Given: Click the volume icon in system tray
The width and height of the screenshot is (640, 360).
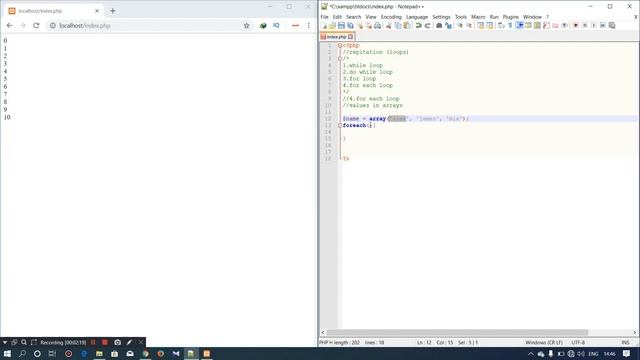Looking at the screenshot, I should 581,354.
